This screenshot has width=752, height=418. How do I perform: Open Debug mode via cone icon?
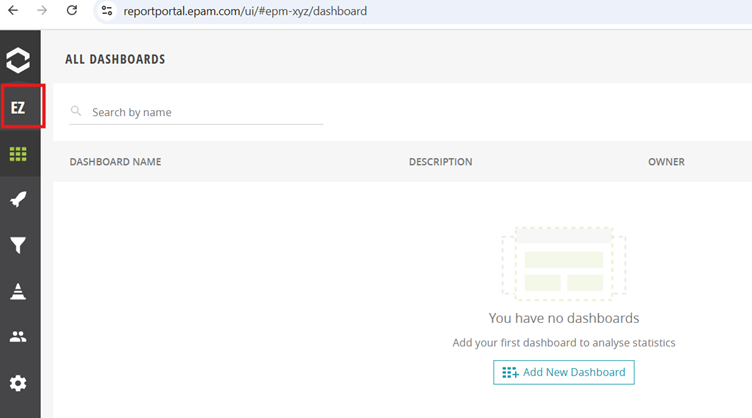coord(18,291)
